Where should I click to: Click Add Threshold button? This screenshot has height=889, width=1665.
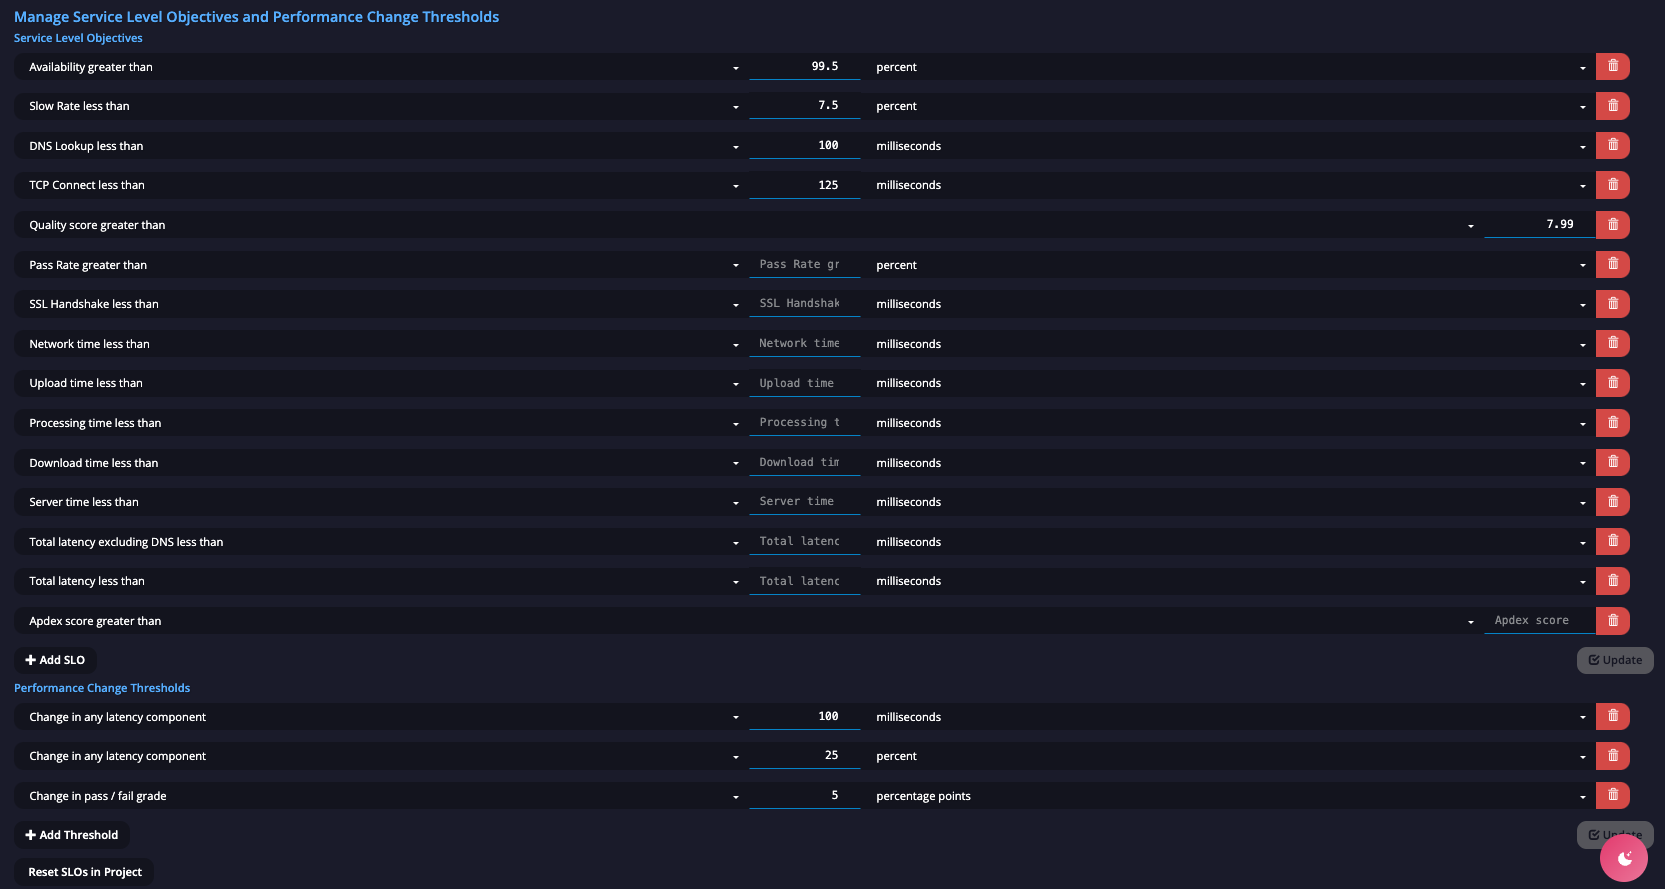coord(71,835)
